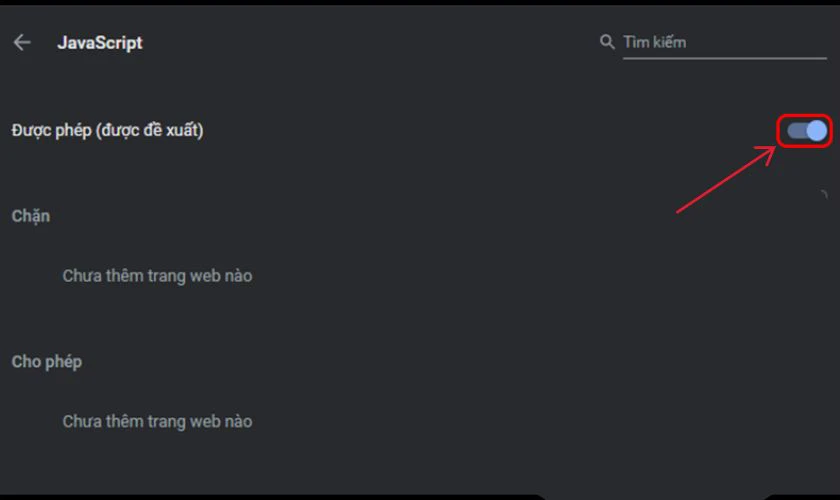Select the Cho phép section heading
The height and width of the screenshot is (500, 840).
coord(47,362)
